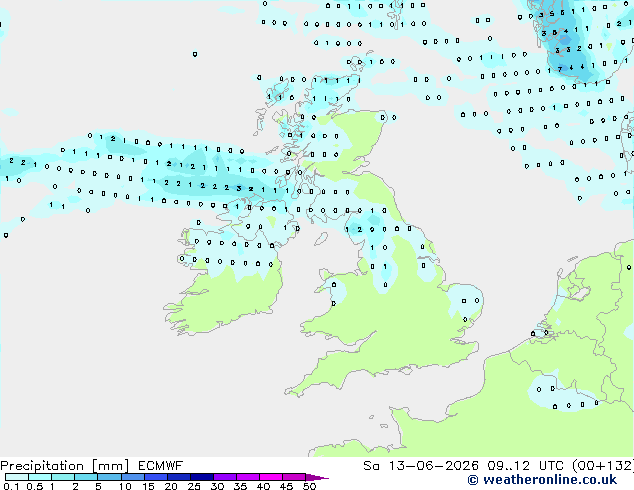
Task: Select the 1–2 mm legend color swatch
Action: (63, 477)
